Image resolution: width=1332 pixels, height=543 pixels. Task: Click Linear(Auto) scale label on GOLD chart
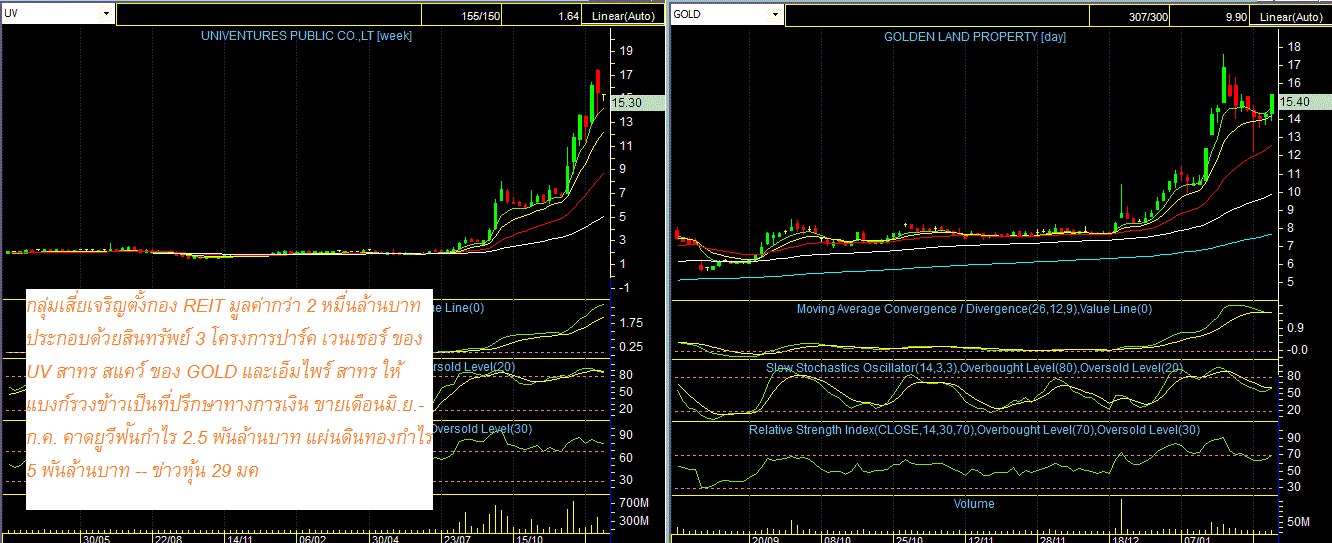click(x=1290, y=16)
